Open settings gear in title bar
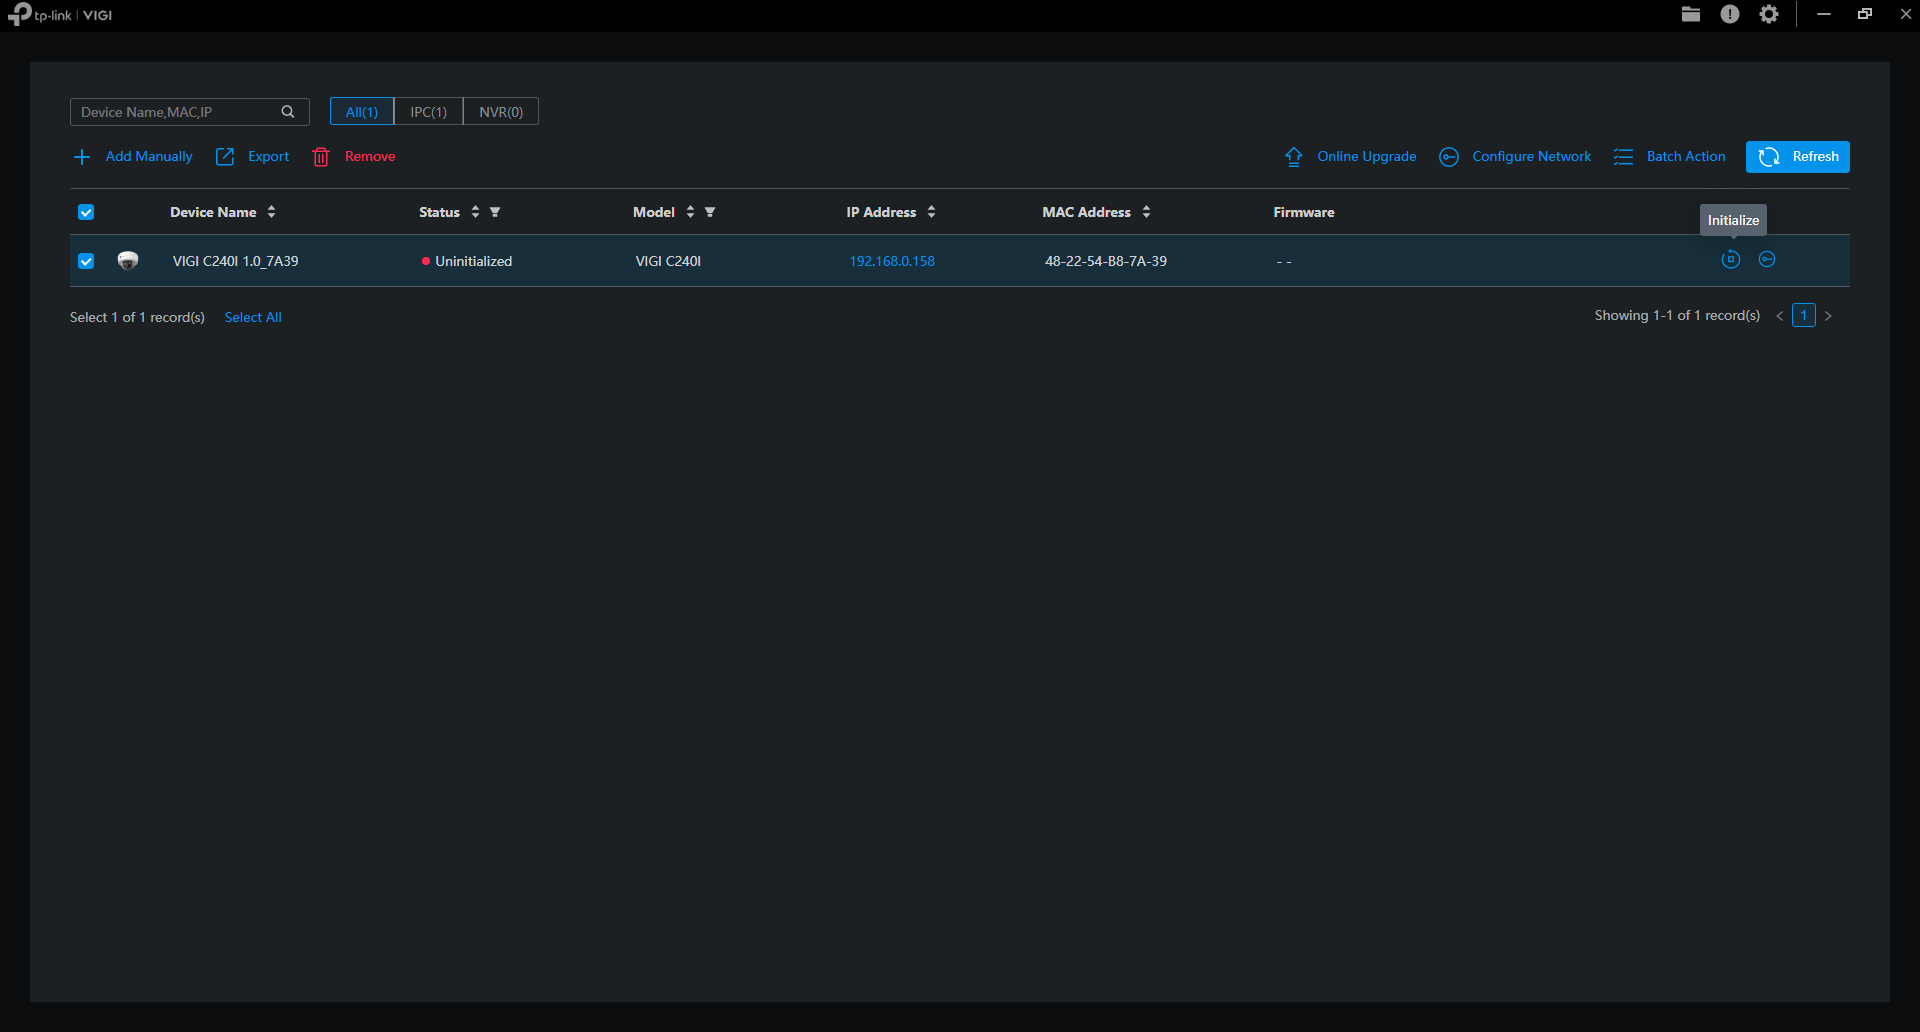 1769,14
